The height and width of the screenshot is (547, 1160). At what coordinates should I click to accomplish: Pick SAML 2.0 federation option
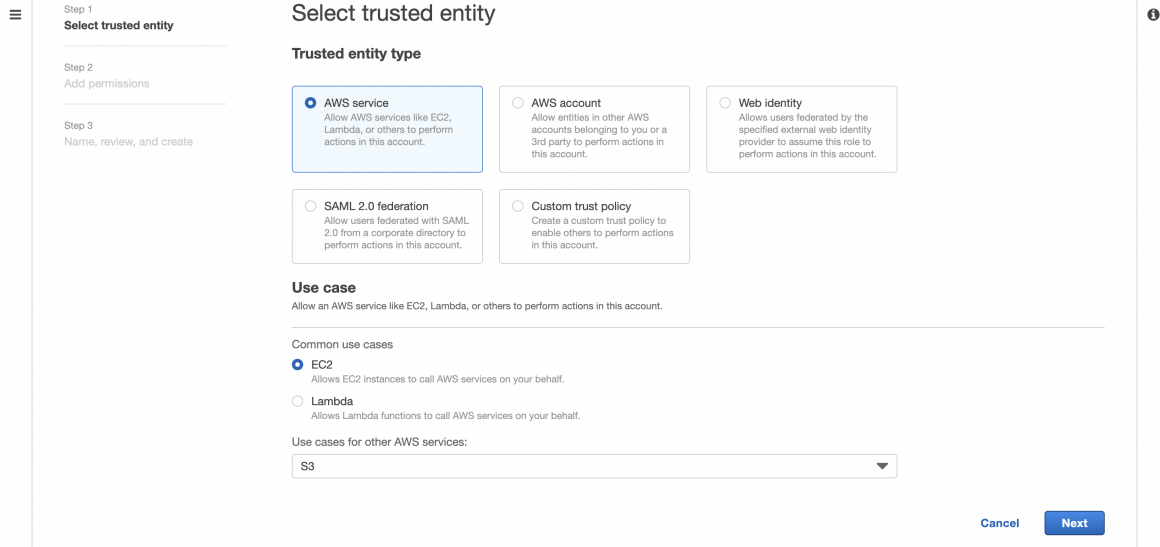(x=311, y=206)
